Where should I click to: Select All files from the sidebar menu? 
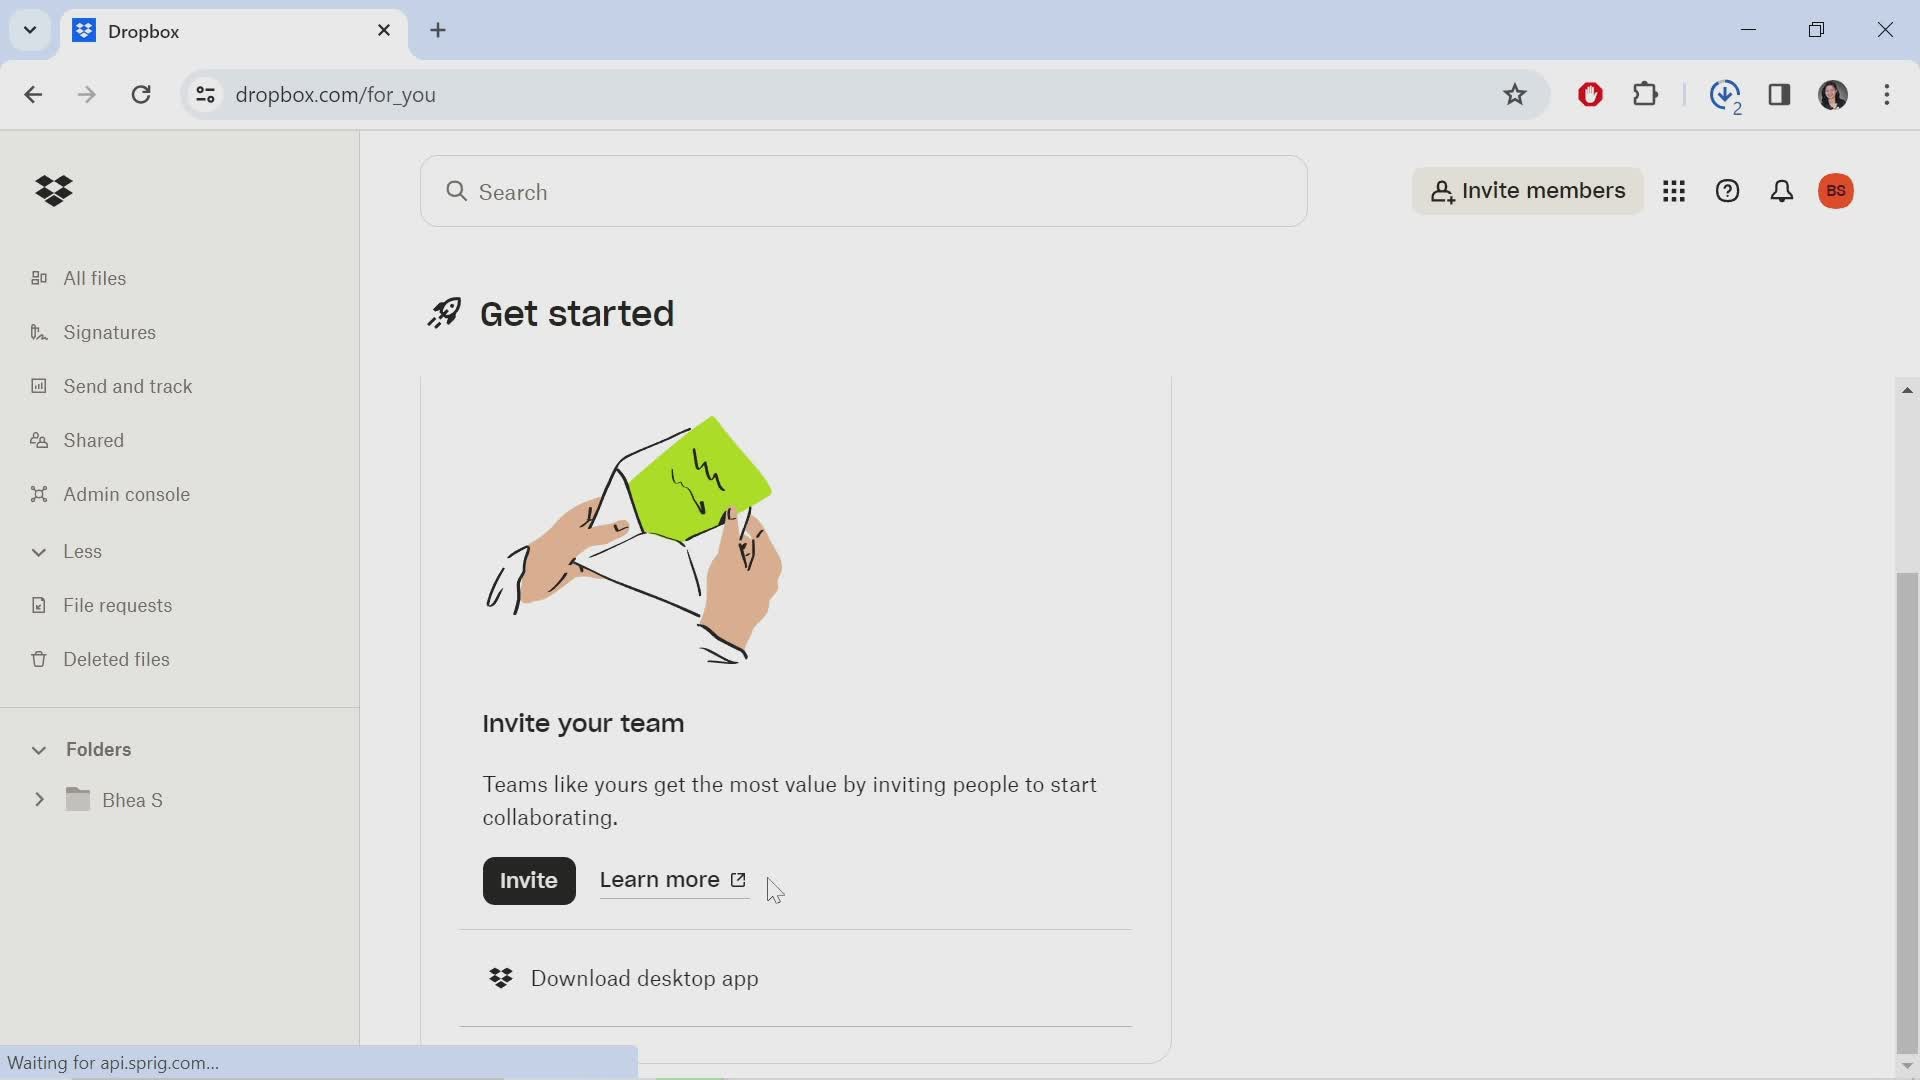point(95,278)
